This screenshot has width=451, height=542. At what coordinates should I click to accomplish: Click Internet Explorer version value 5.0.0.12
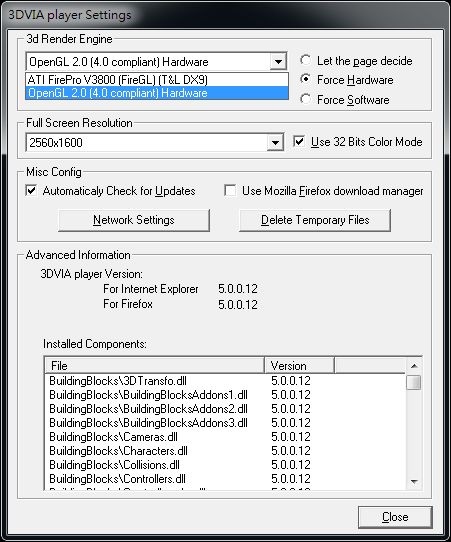tap(238, 289)
